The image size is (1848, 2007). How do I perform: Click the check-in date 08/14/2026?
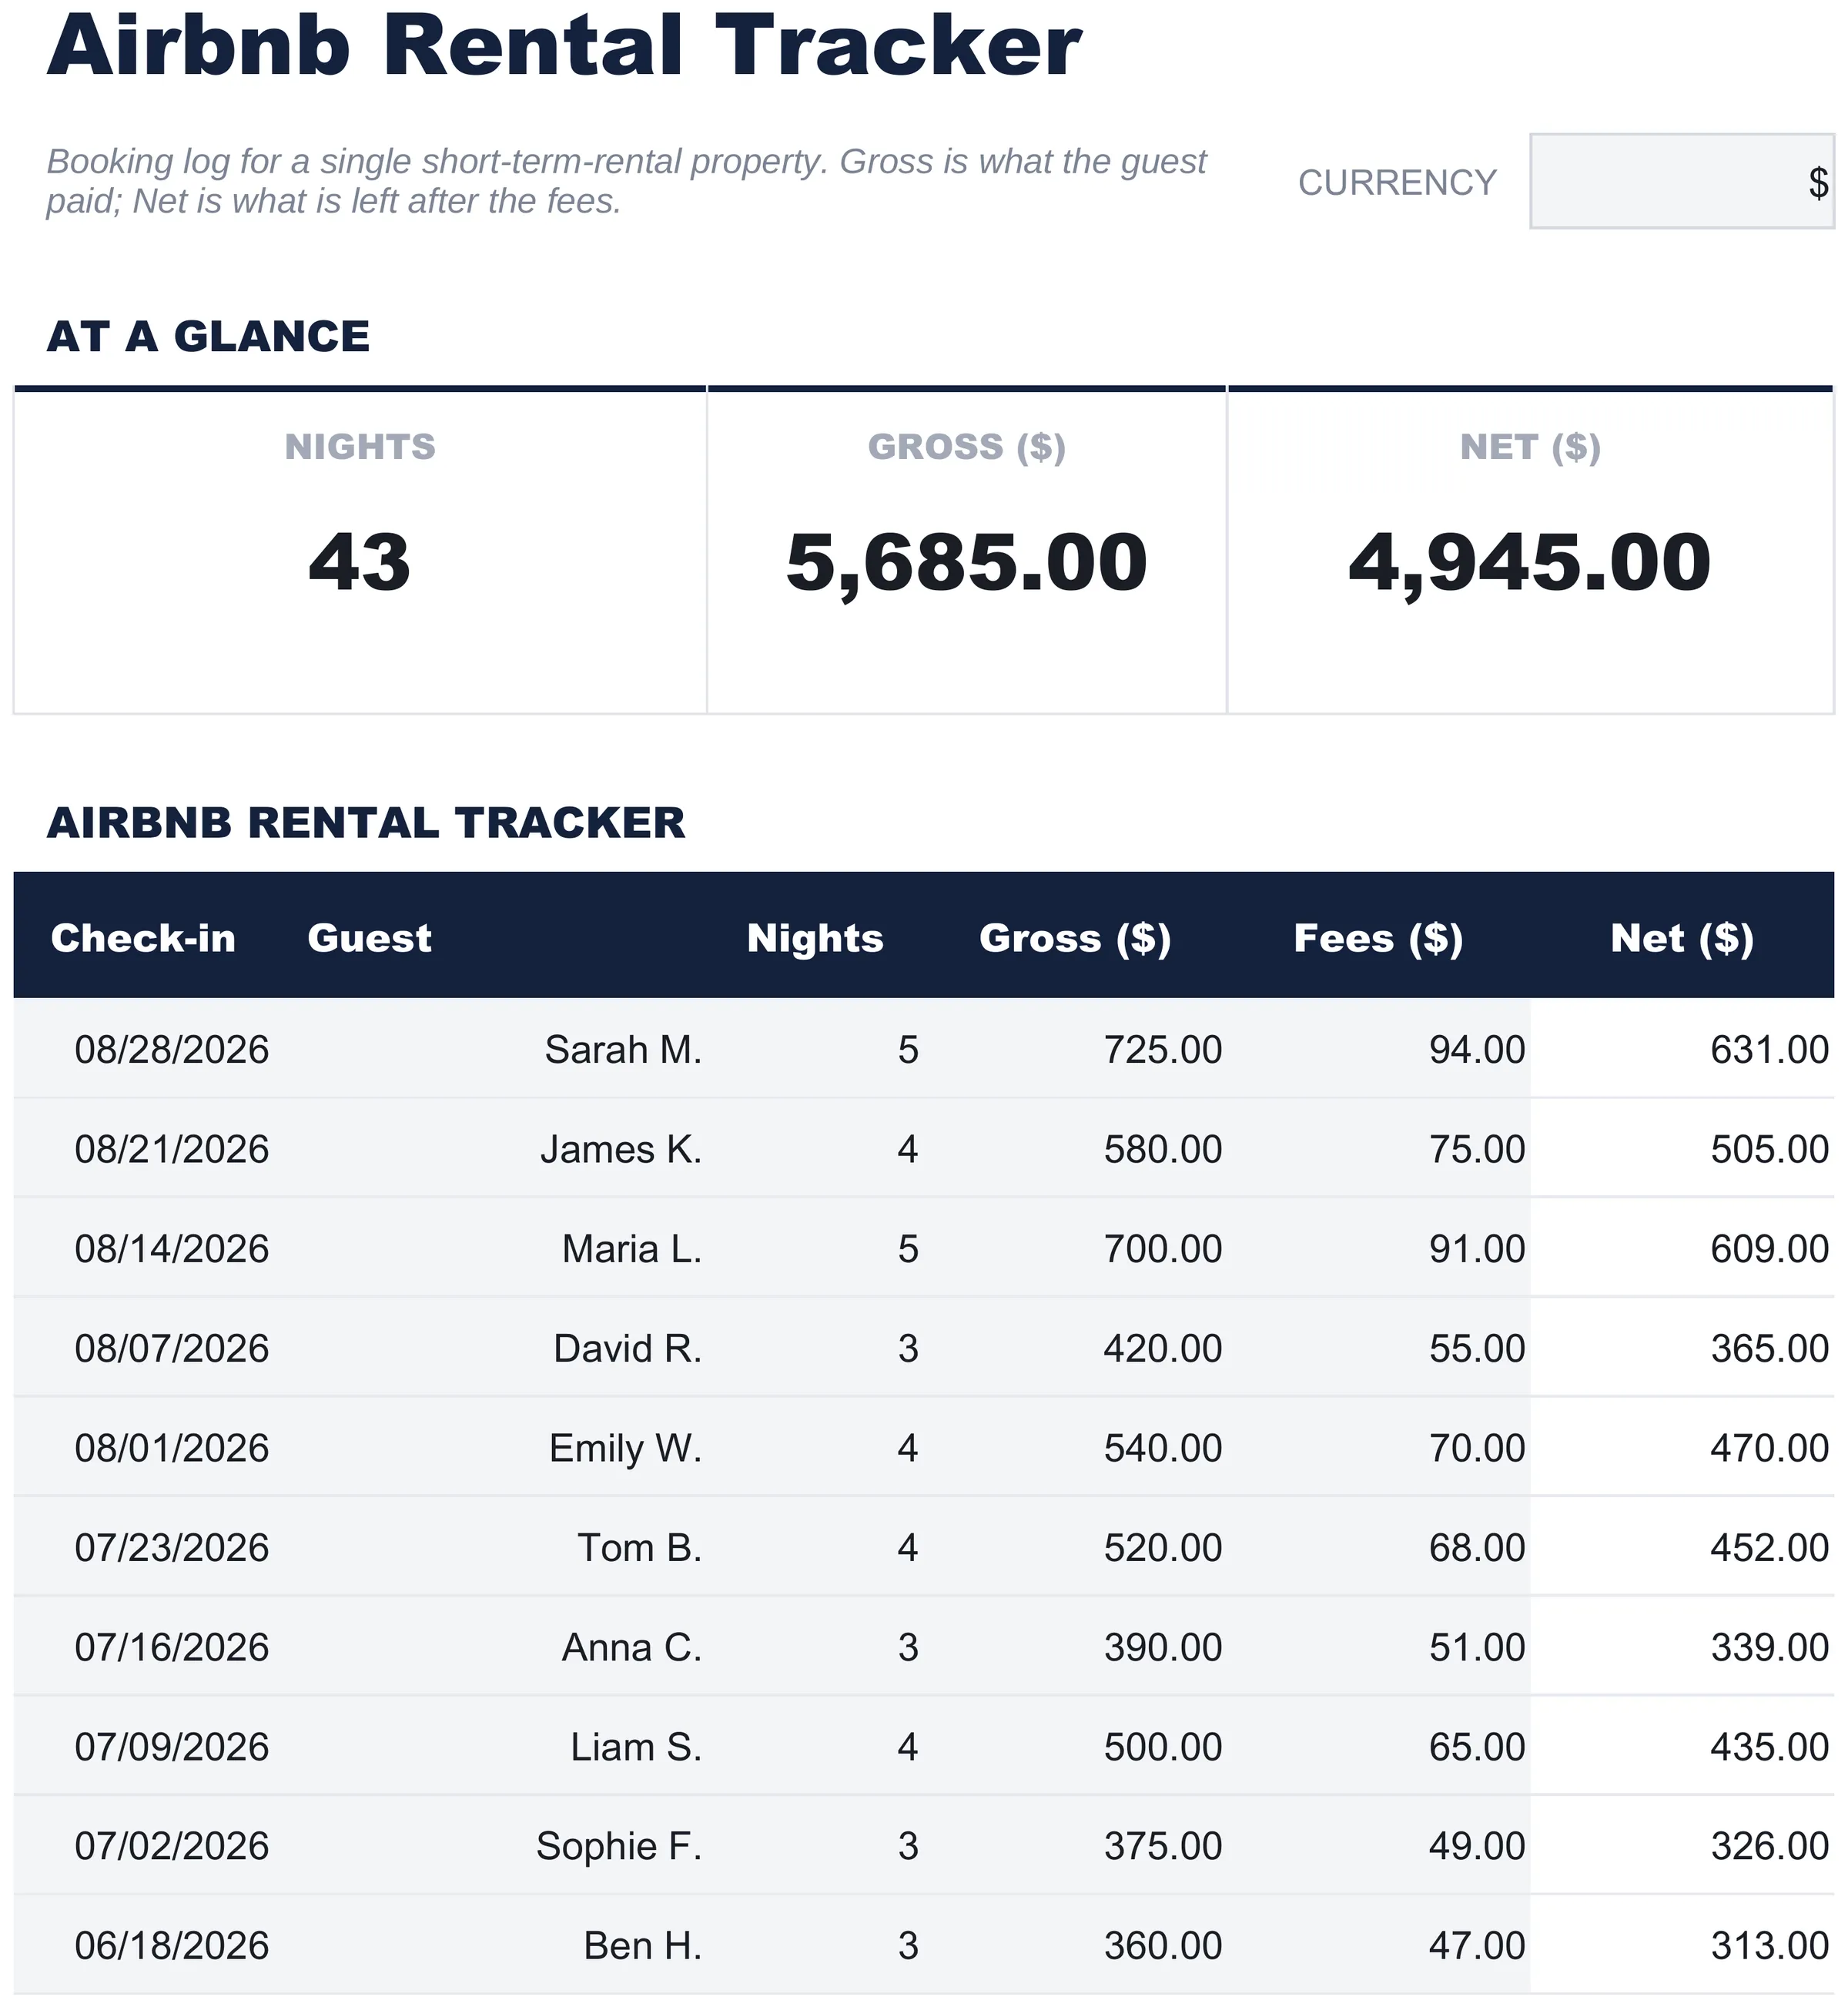[x=172, y=1249]
